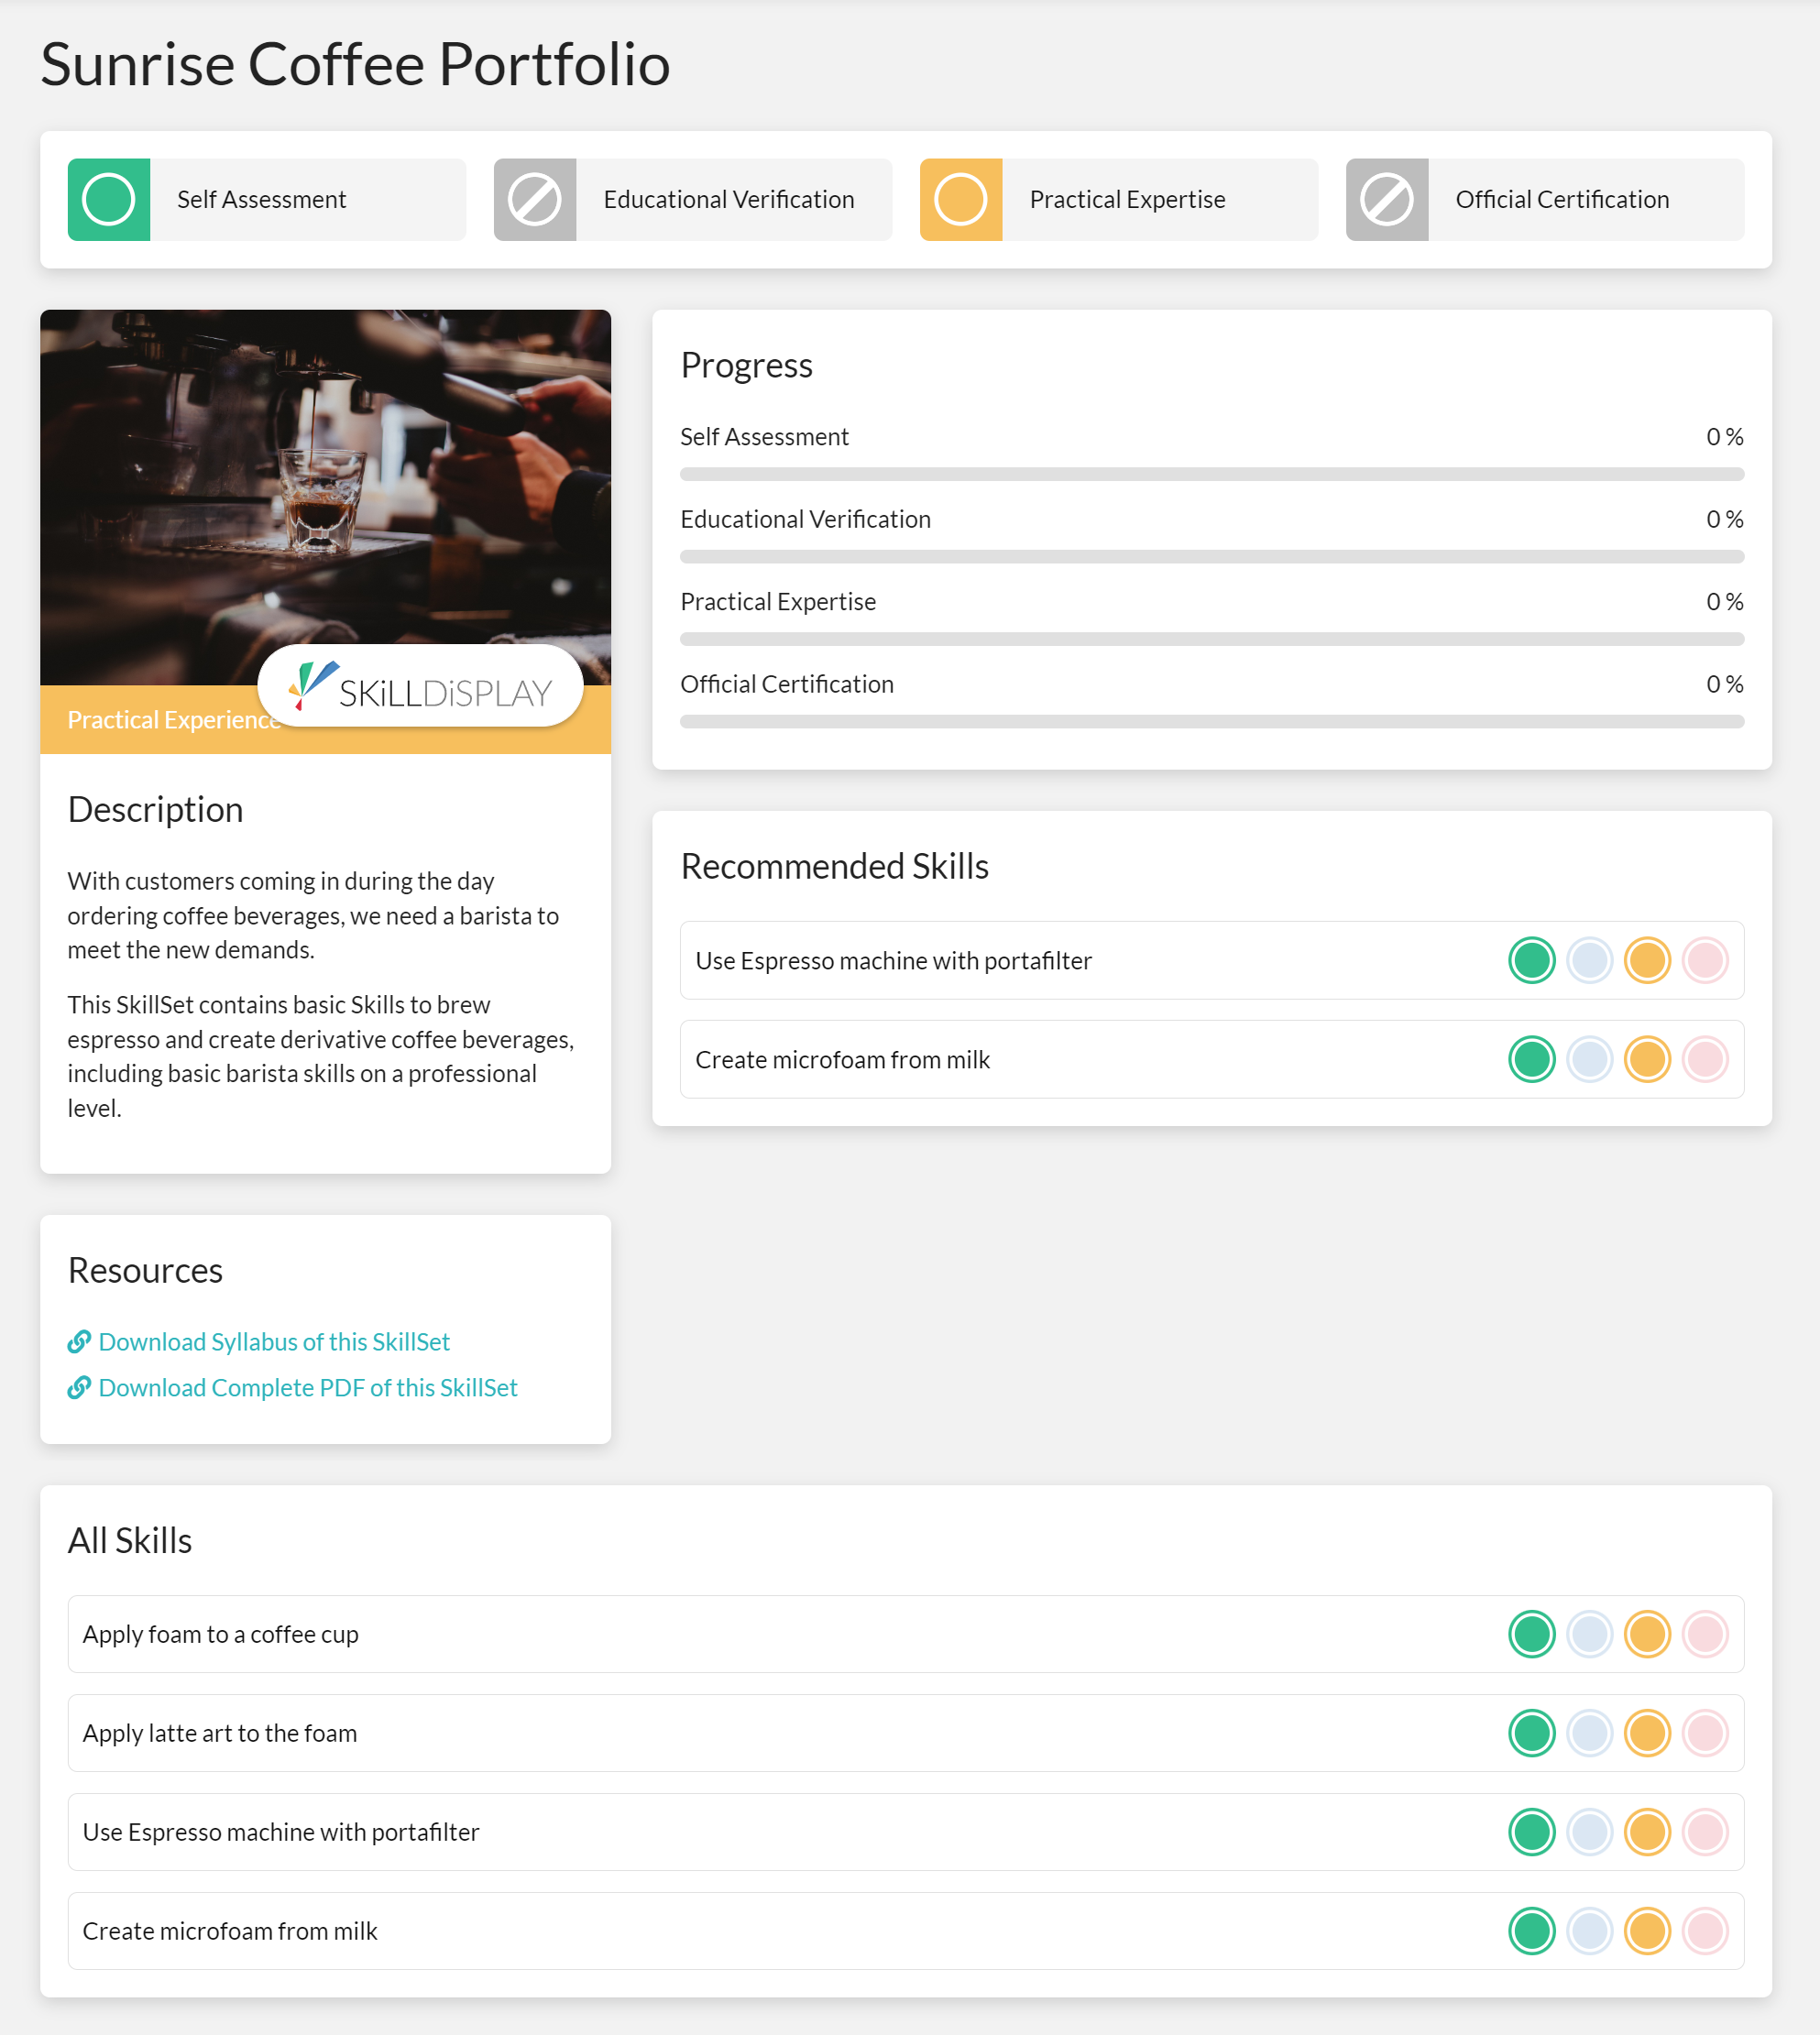Click the Educational Verification progress bar

pos(1212,556)
